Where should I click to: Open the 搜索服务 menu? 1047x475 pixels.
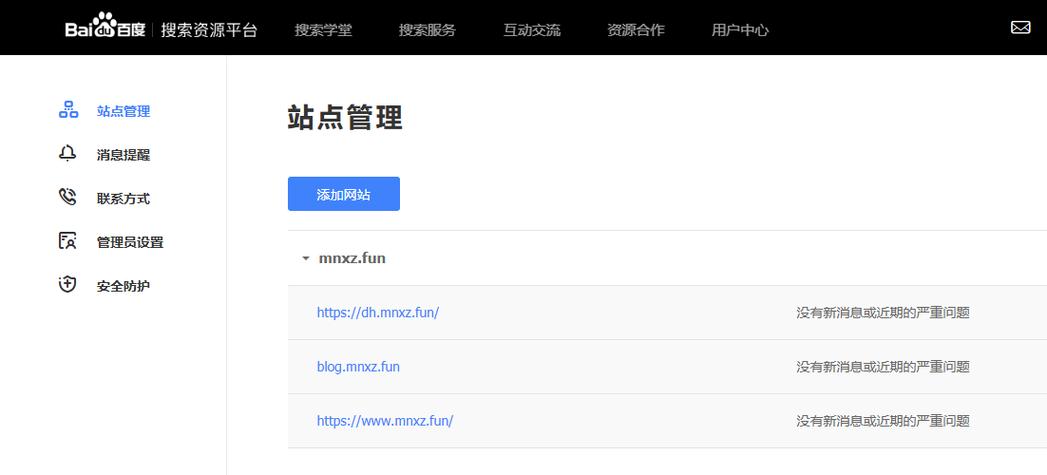point(427,30)
